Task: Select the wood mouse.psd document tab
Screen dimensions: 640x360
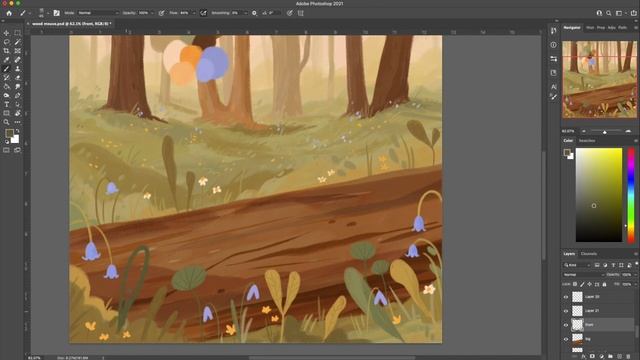Action: [x=71, y=24]
